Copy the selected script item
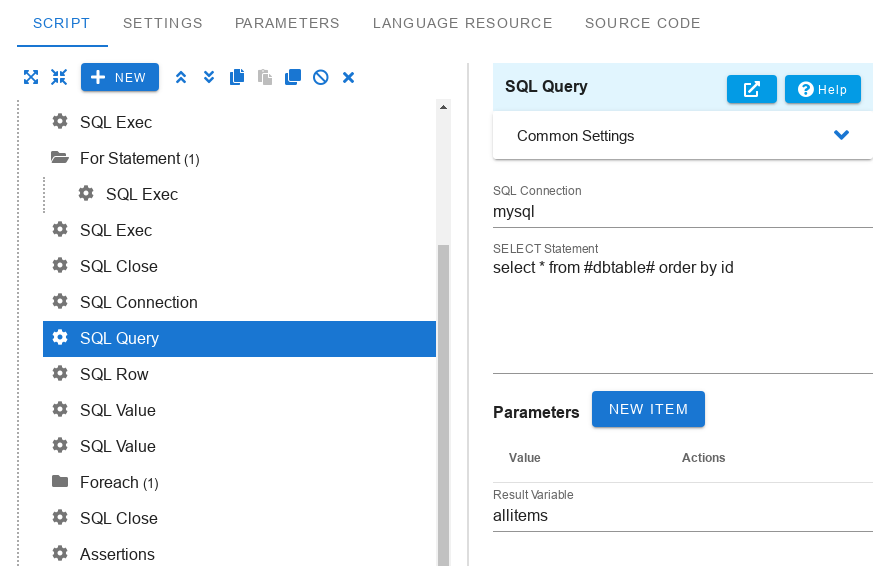Screen dimensions: 888x566 tap(237, 77)
